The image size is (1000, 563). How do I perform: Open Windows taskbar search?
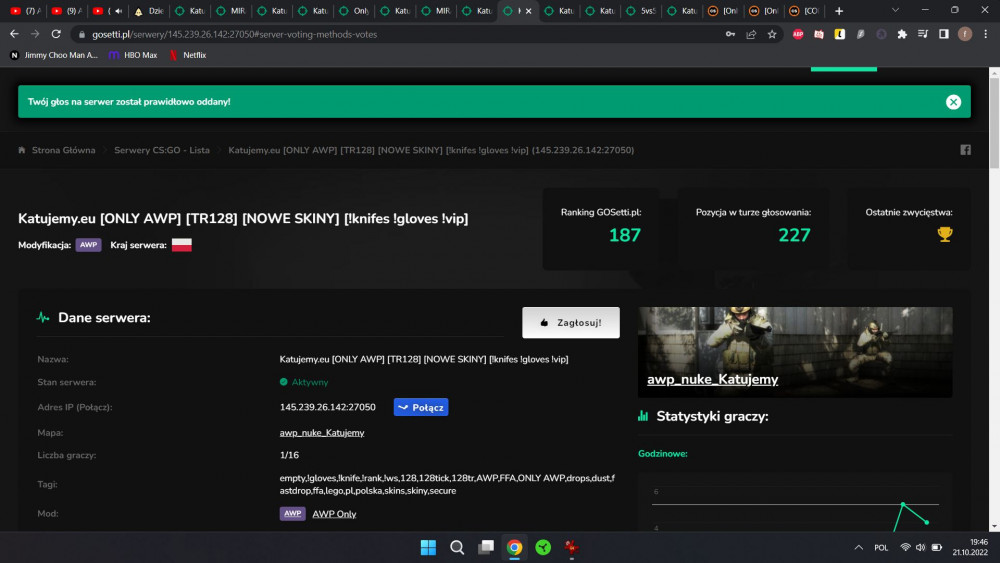pyautogui.click(x=457, y=547)
